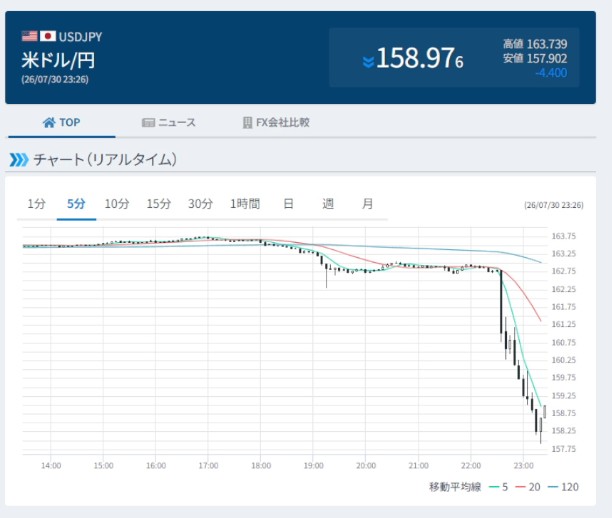Click the building icon beside FX会社比較
612x518 pixels.
[247, 123]
